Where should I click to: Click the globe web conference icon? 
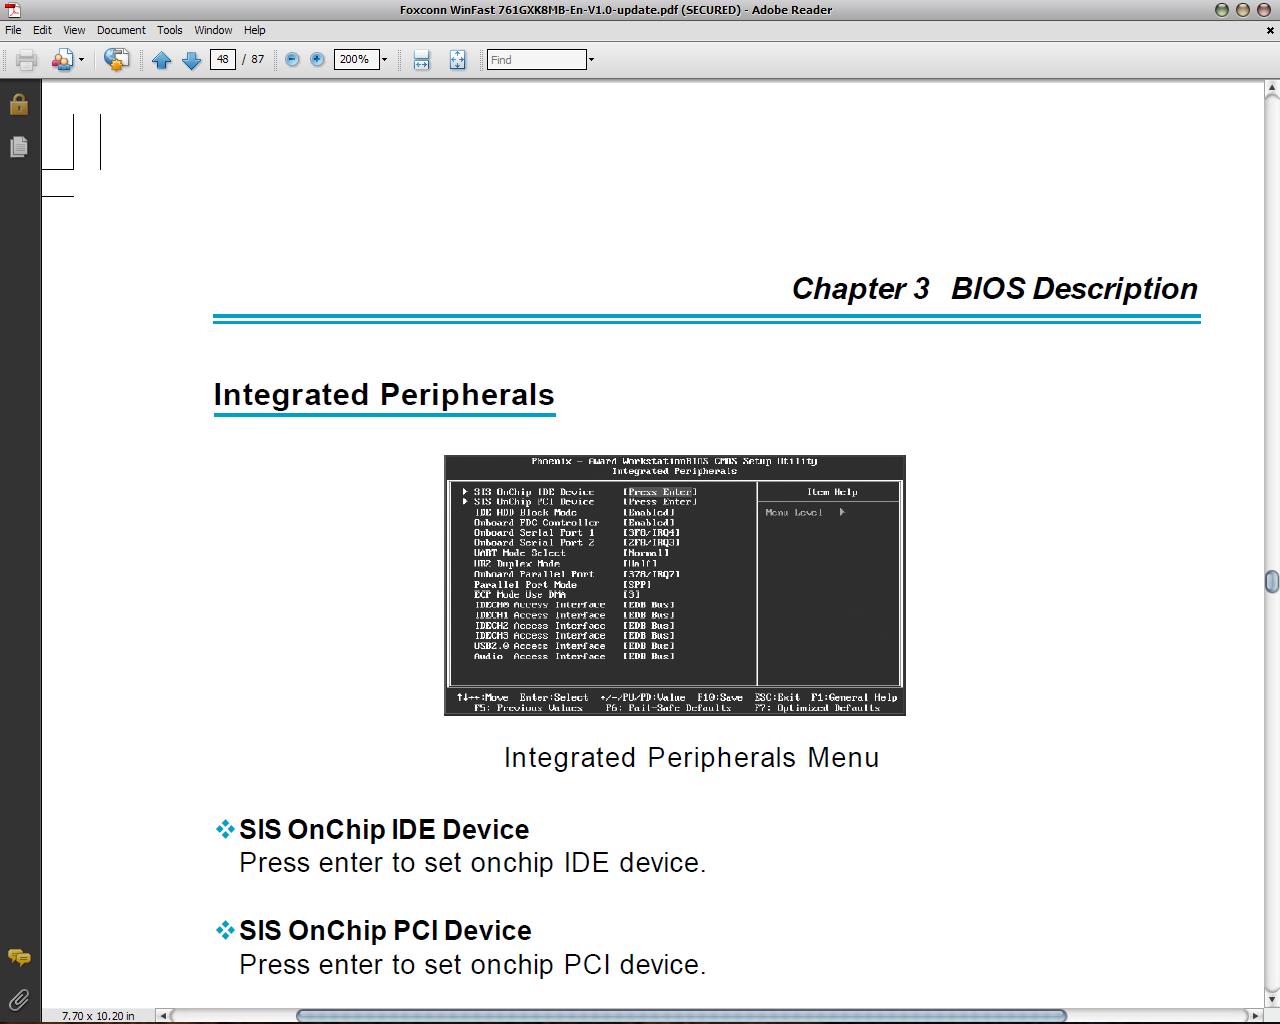[116, 60]
